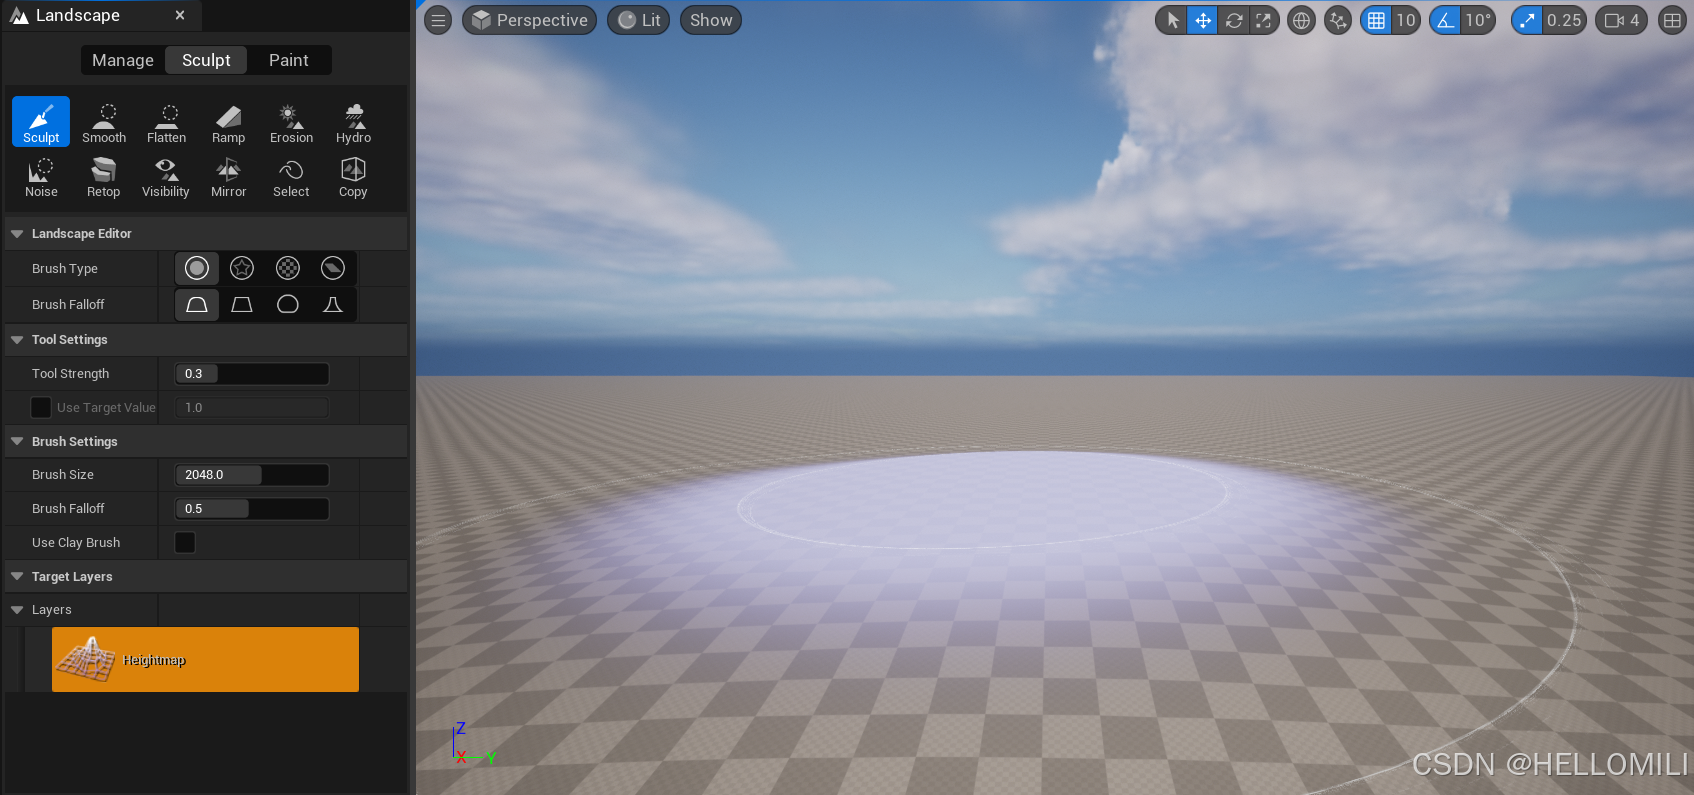Open rotation snap 10° dropdown
The image size is (1694, 795).
pyautogui.click(x=1478, y=20)
